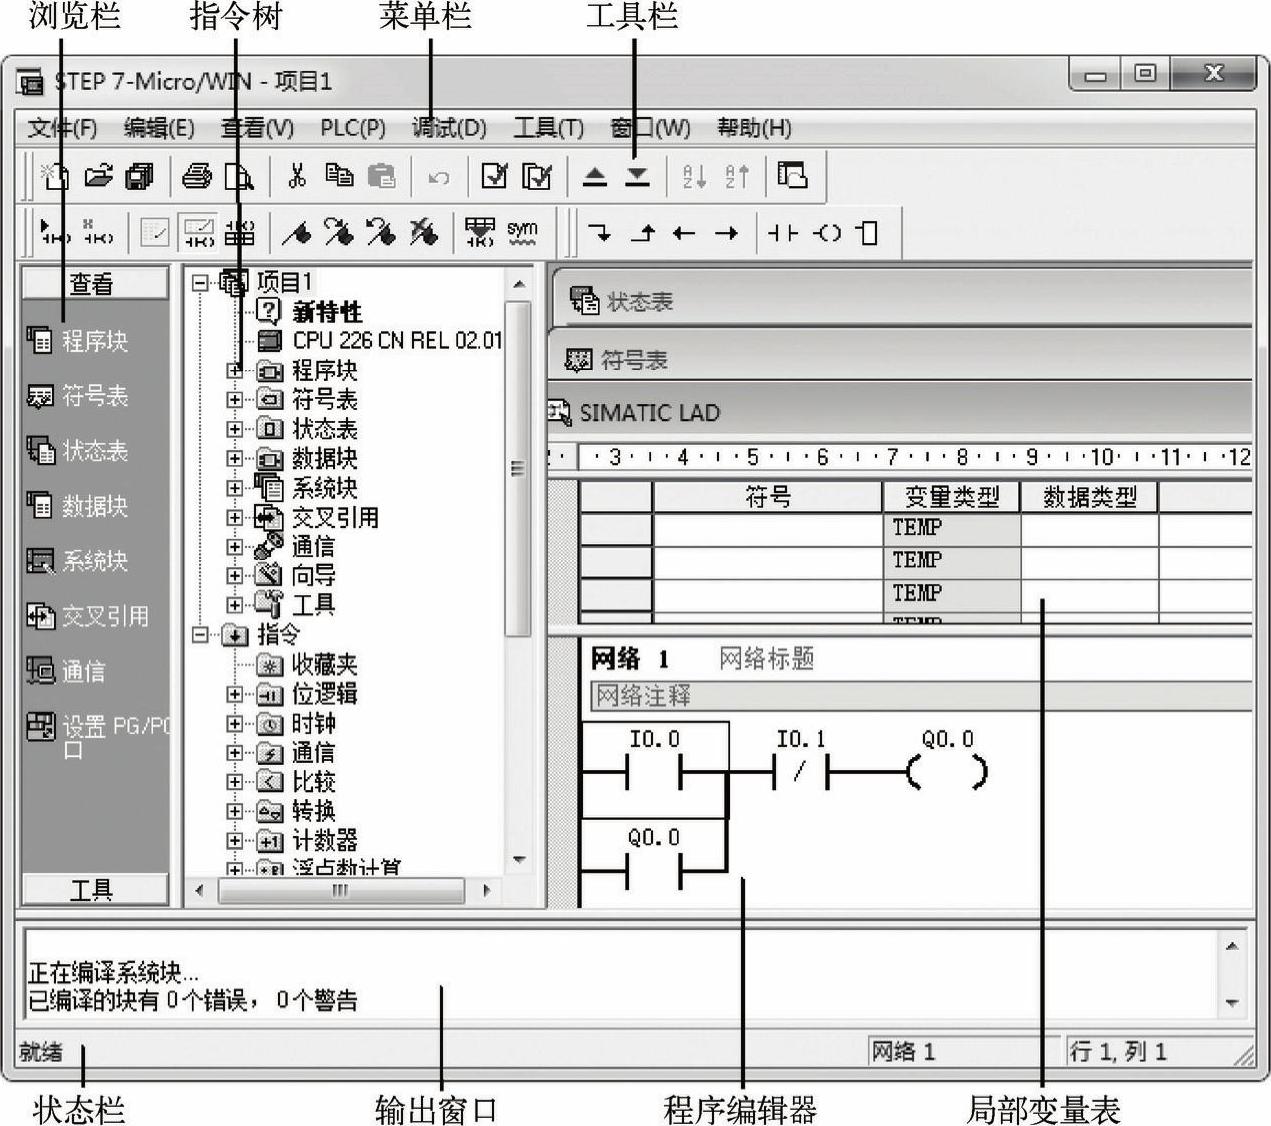This screenshot has height=1126, width=1271.
Task: Insert a contact using the toolbar icon
Action: click(x=782, y=233)
